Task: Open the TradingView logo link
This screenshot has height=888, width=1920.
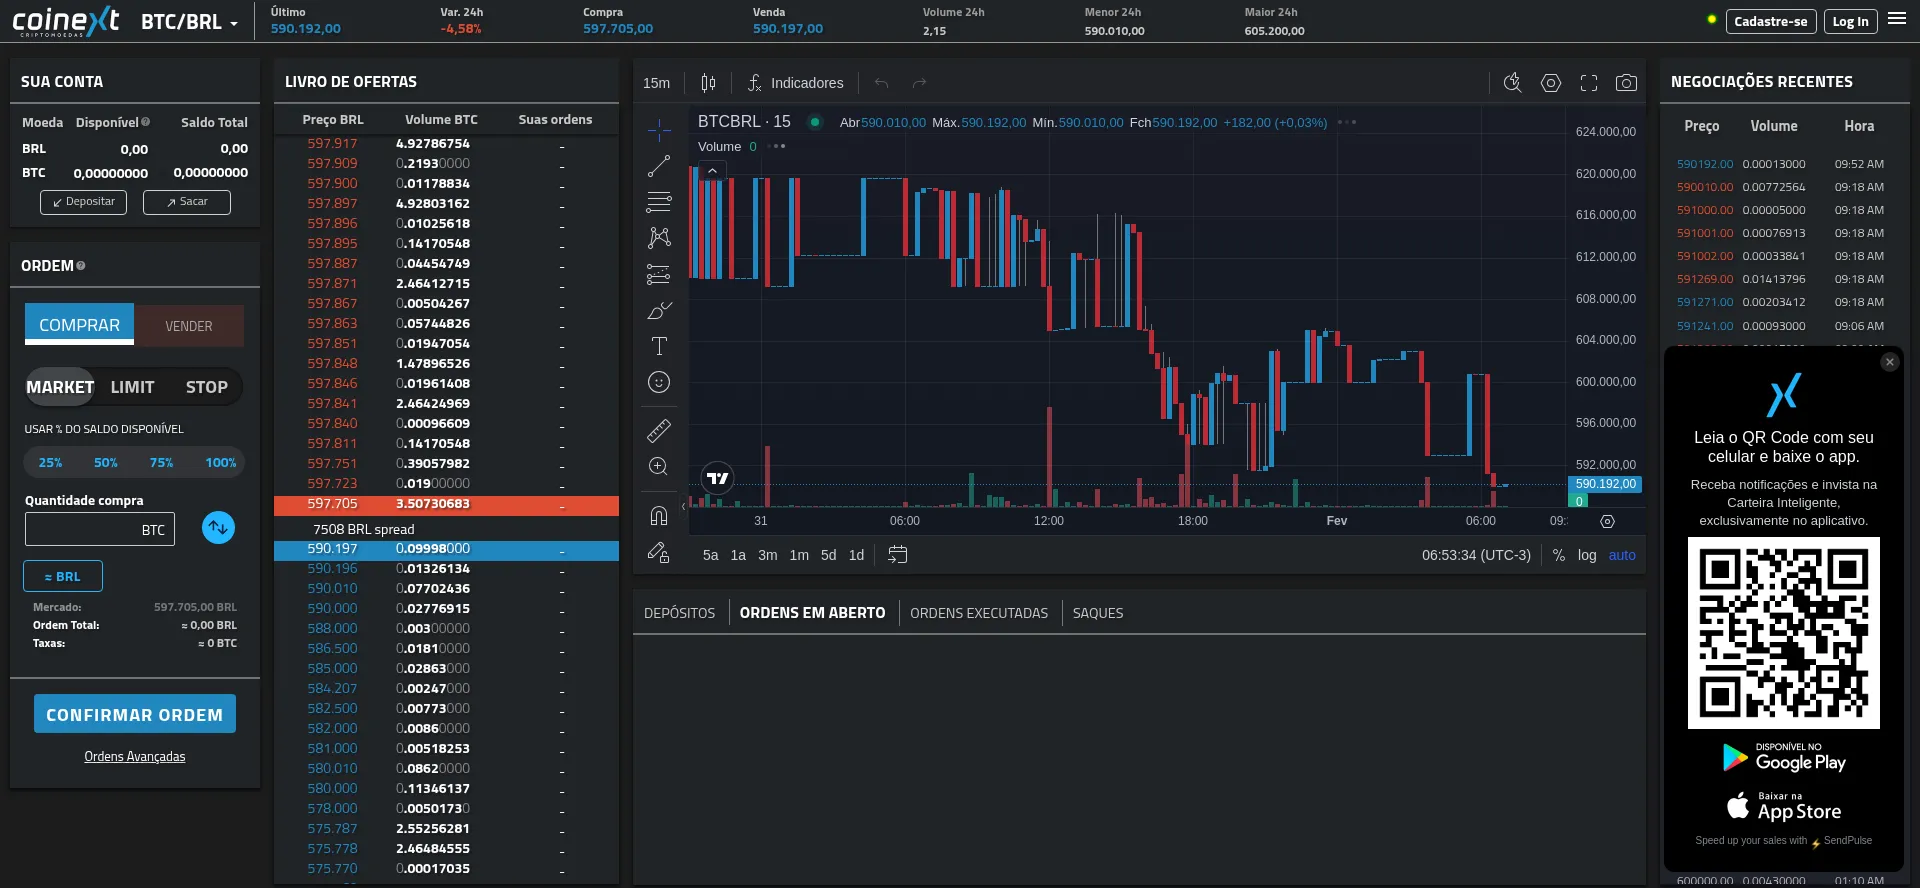Action: pyautogui.click(x=717, y=478)
